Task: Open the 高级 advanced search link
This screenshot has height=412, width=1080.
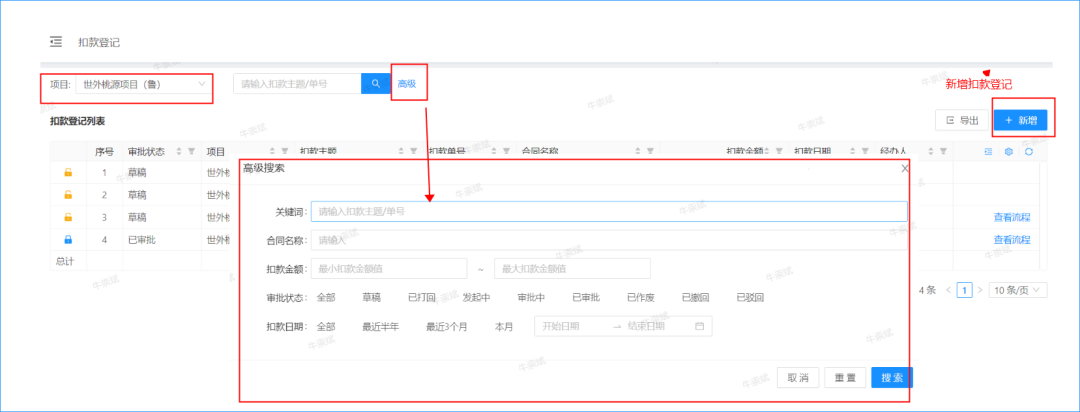Action: (406, 84)
